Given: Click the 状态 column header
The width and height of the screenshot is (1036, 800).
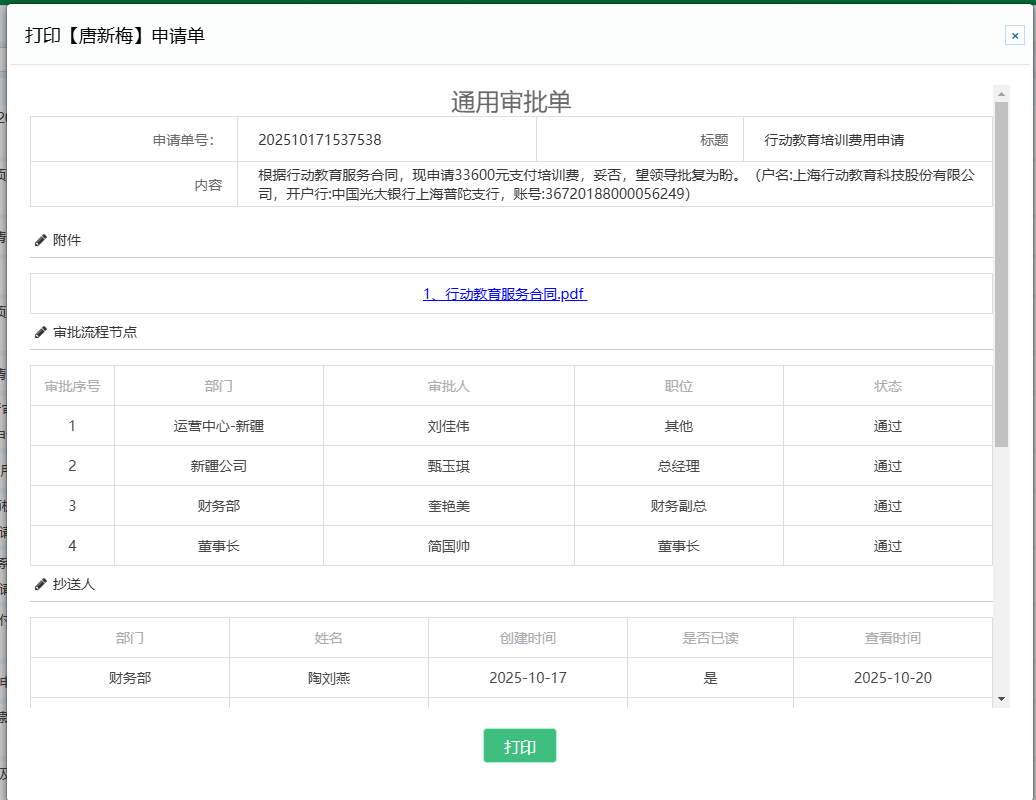Looking at the screenshot, I should point(887,386).
